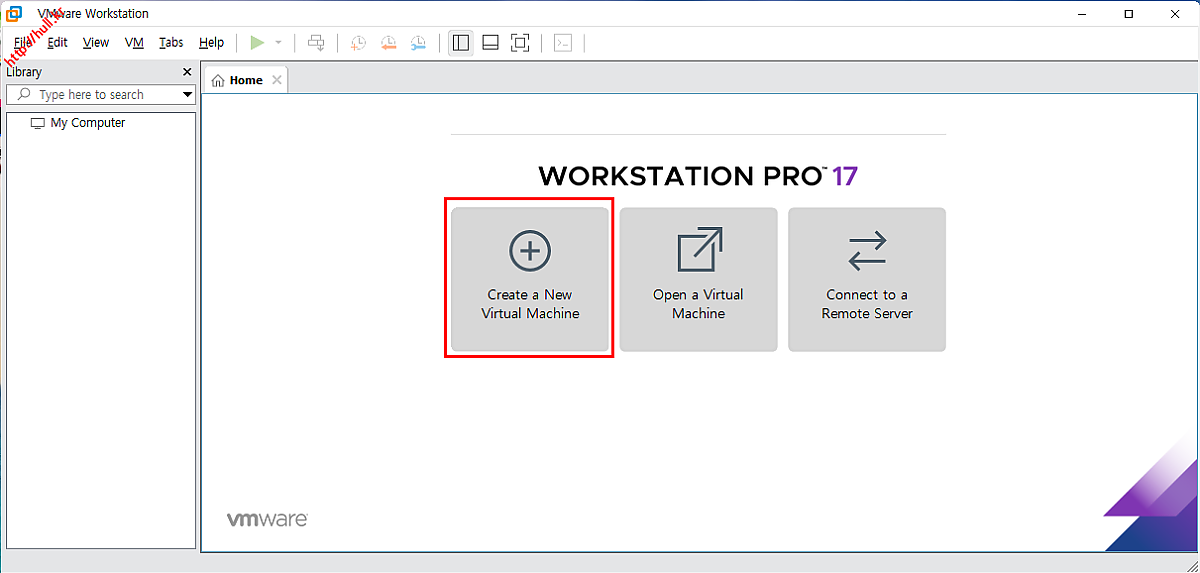Open the Snapshot Manager wrench-clock icon

418,42
